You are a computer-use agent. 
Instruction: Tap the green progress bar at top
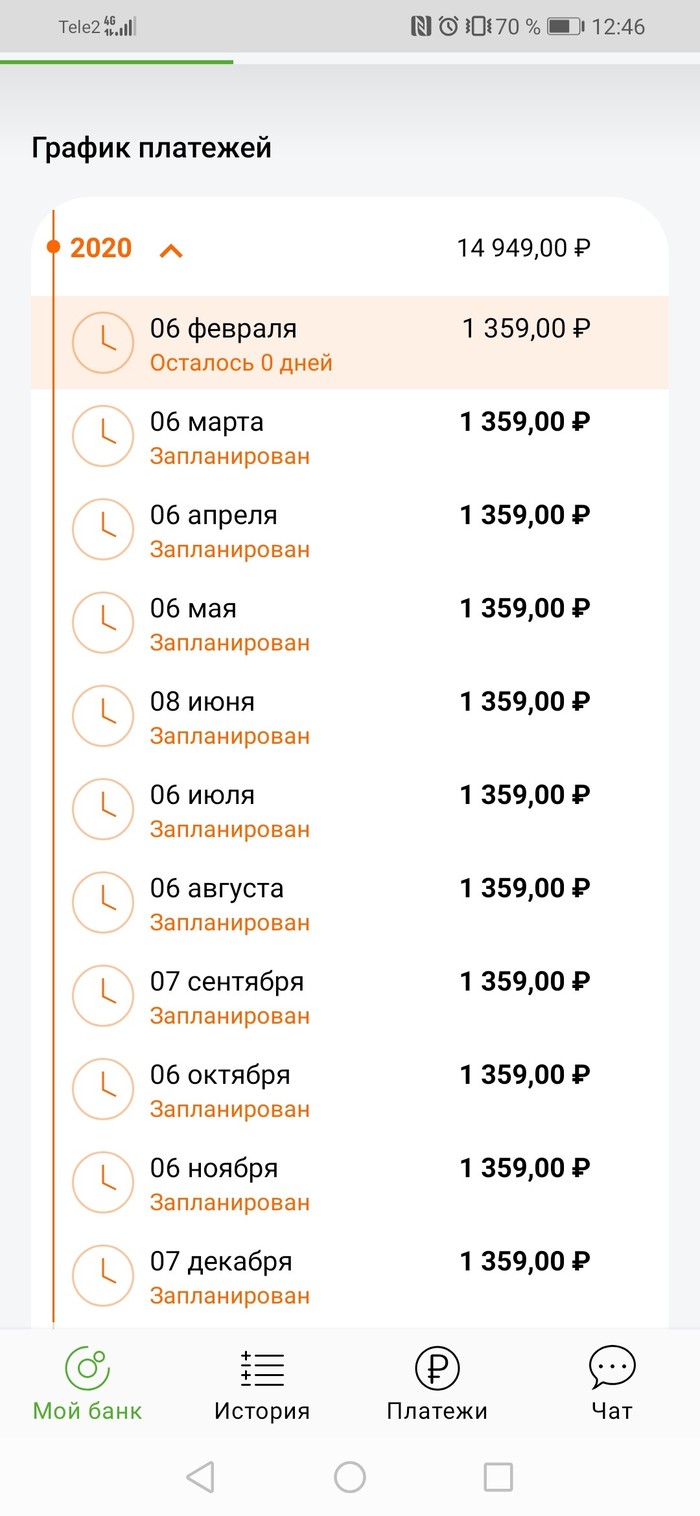[116, 62]
